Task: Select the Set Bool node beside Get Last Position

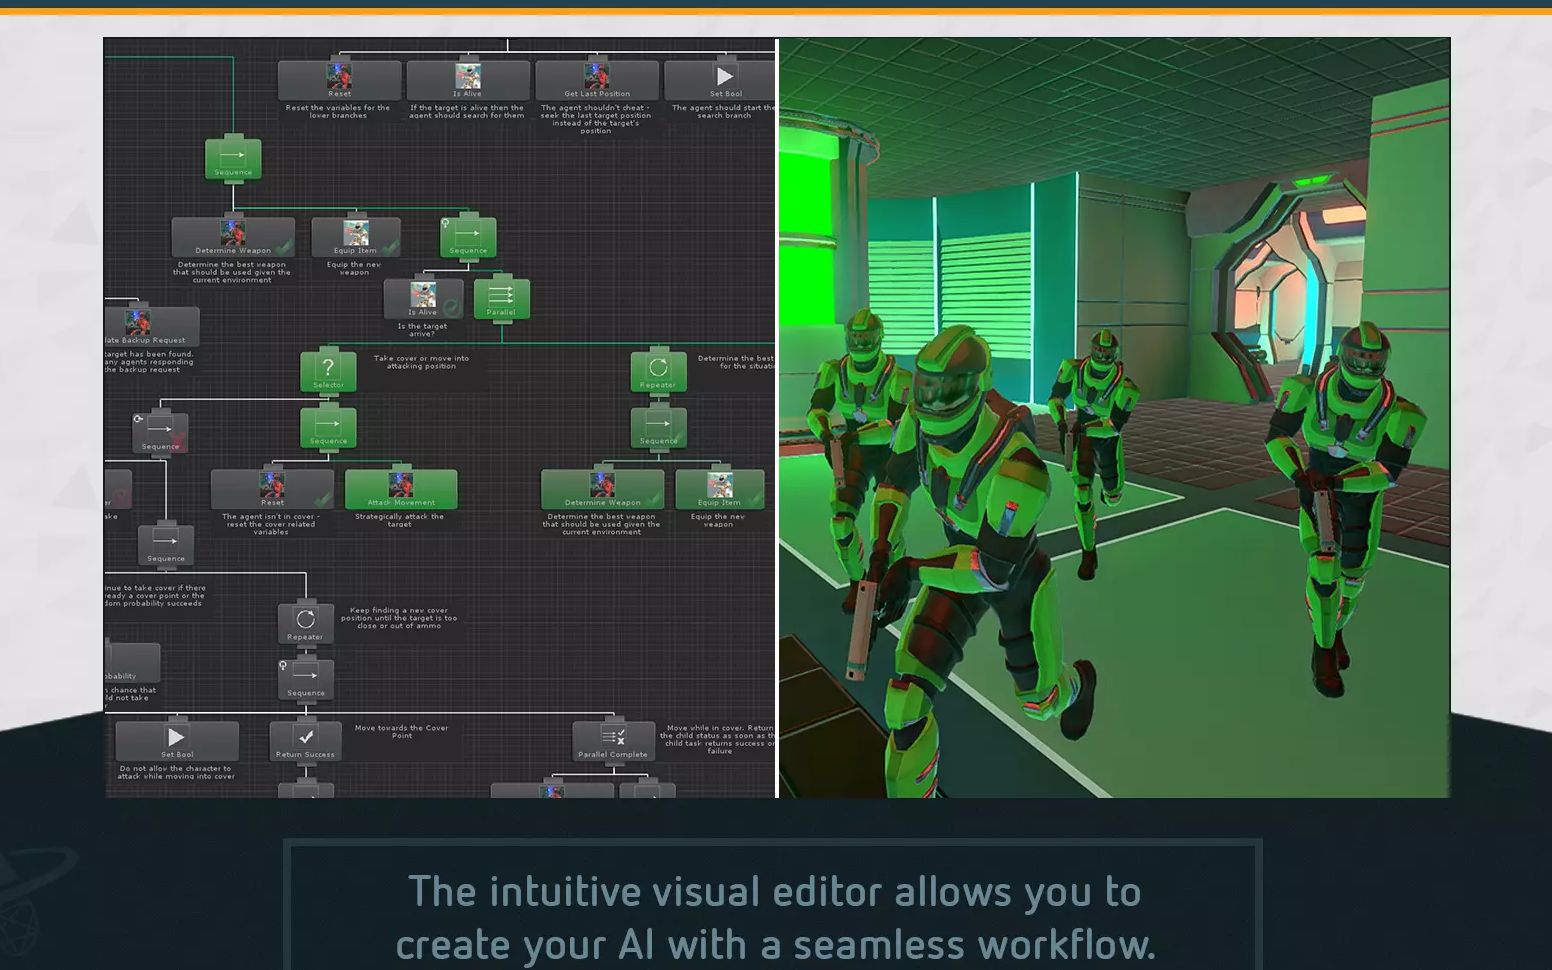Action: pos(720,79)
